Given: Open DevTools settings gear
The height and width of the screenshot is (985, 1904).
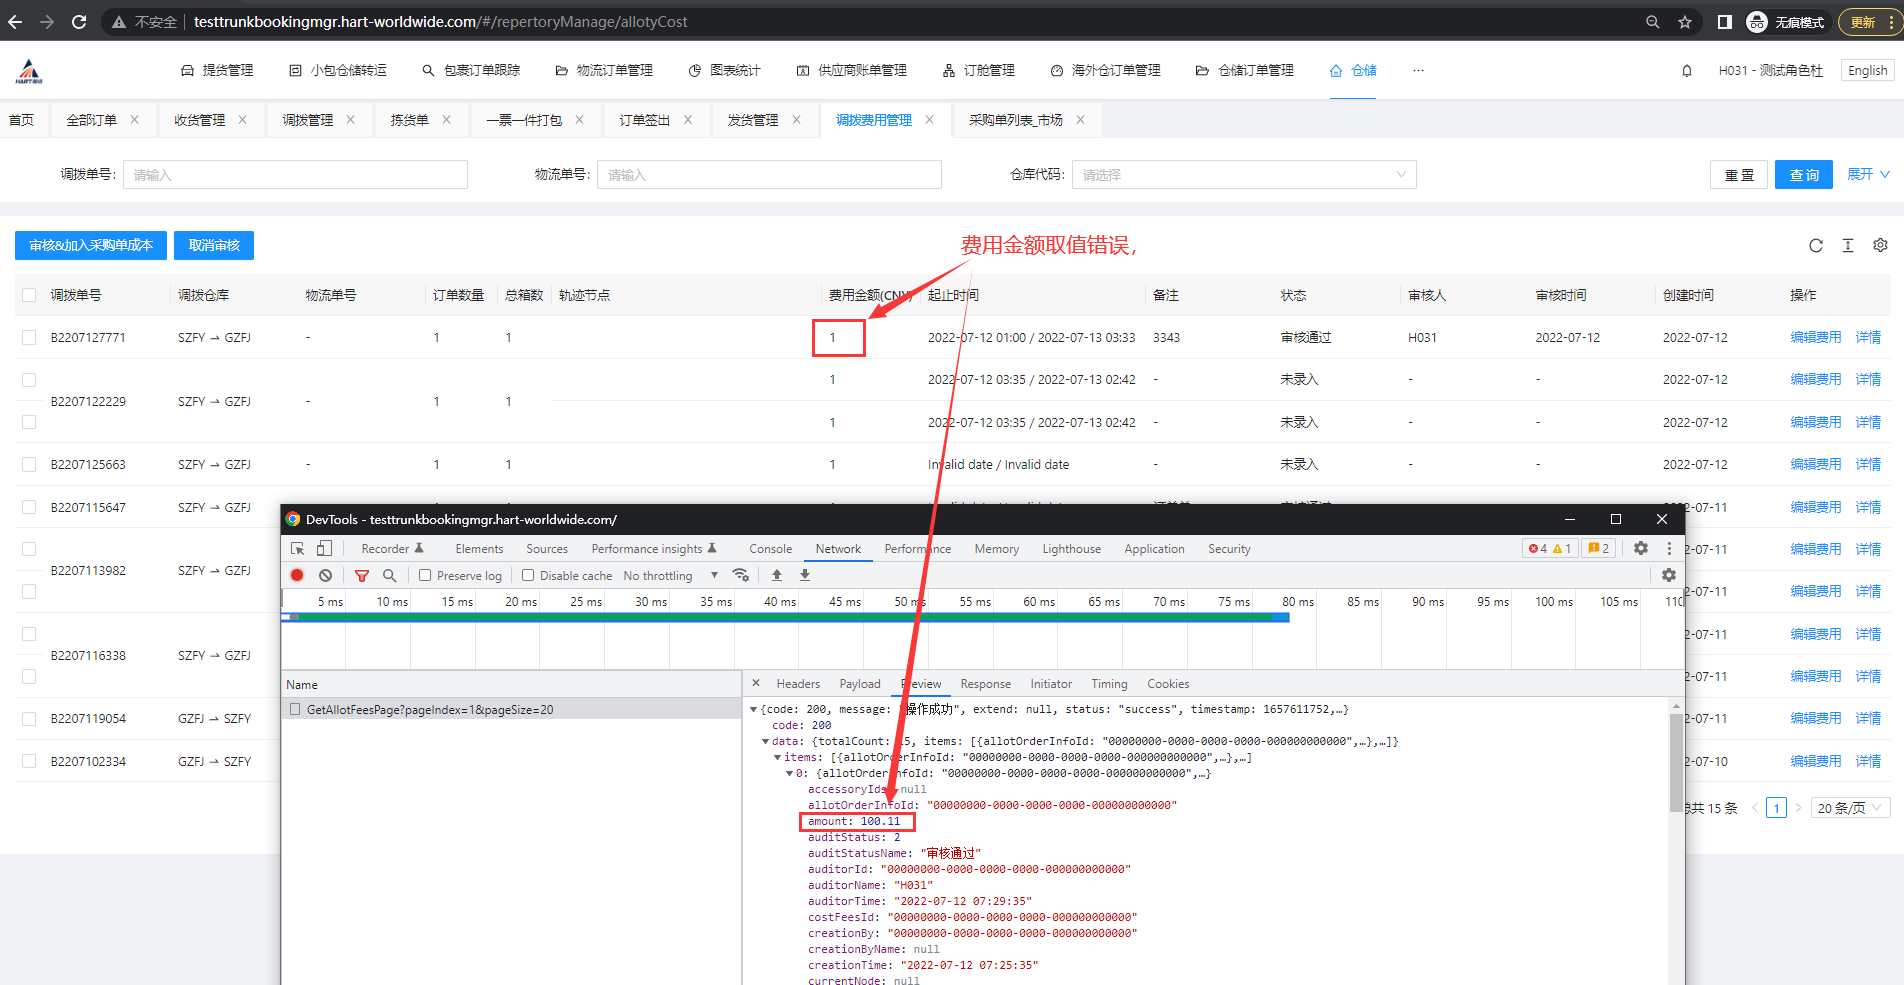Looking at the screenshot, I should click(x=1640, y=548).
